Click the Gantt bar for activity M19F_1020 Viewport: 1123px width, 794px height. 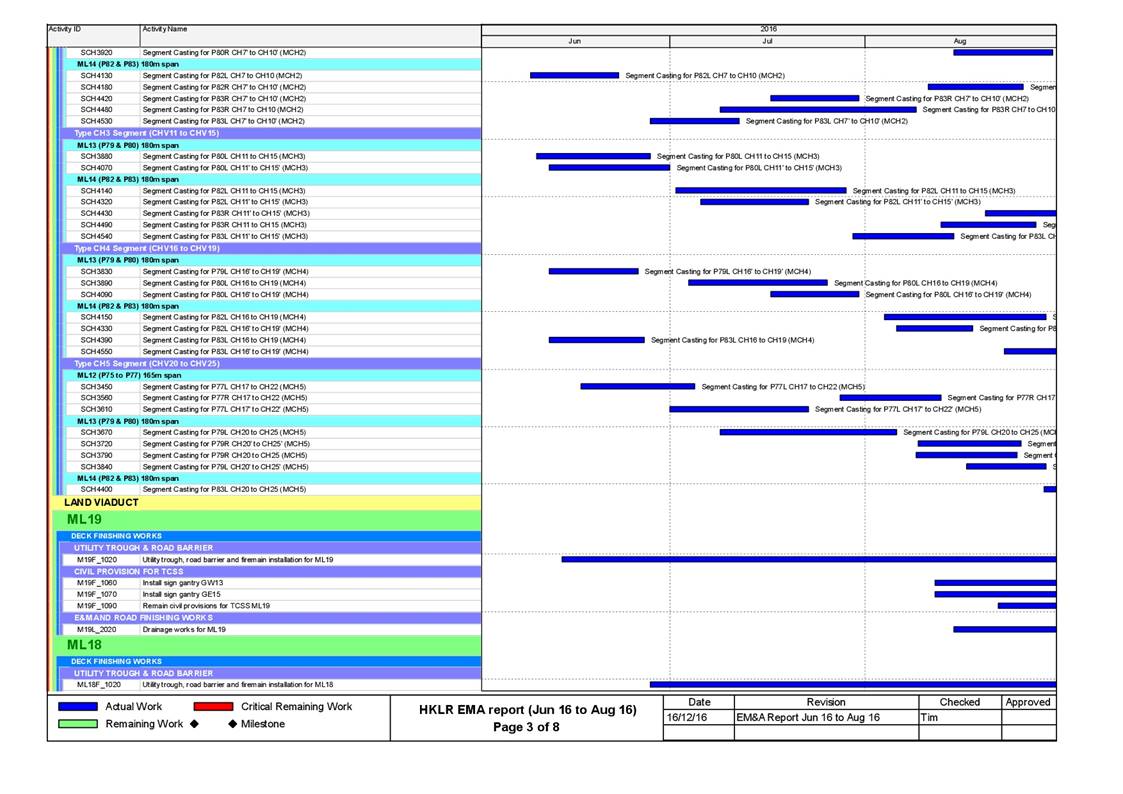coord(809,559)
